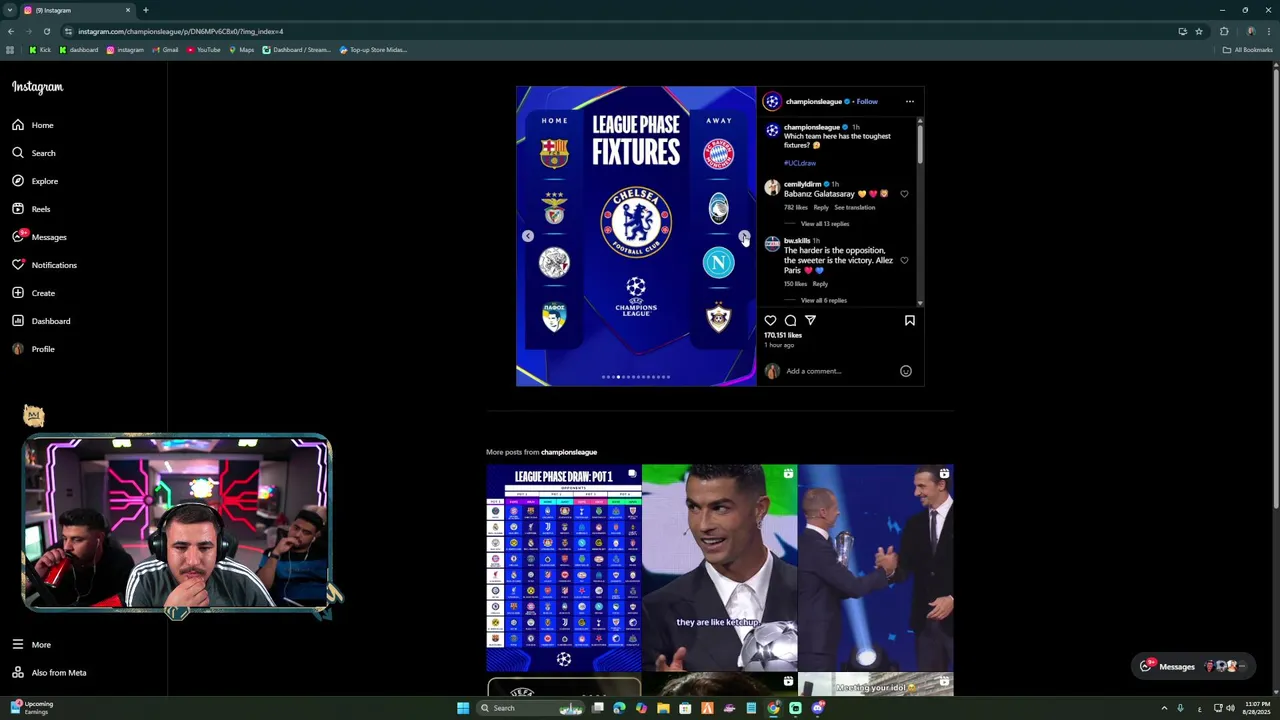
Task: Open post options three-dot menu
Action: tap(909, 101)
